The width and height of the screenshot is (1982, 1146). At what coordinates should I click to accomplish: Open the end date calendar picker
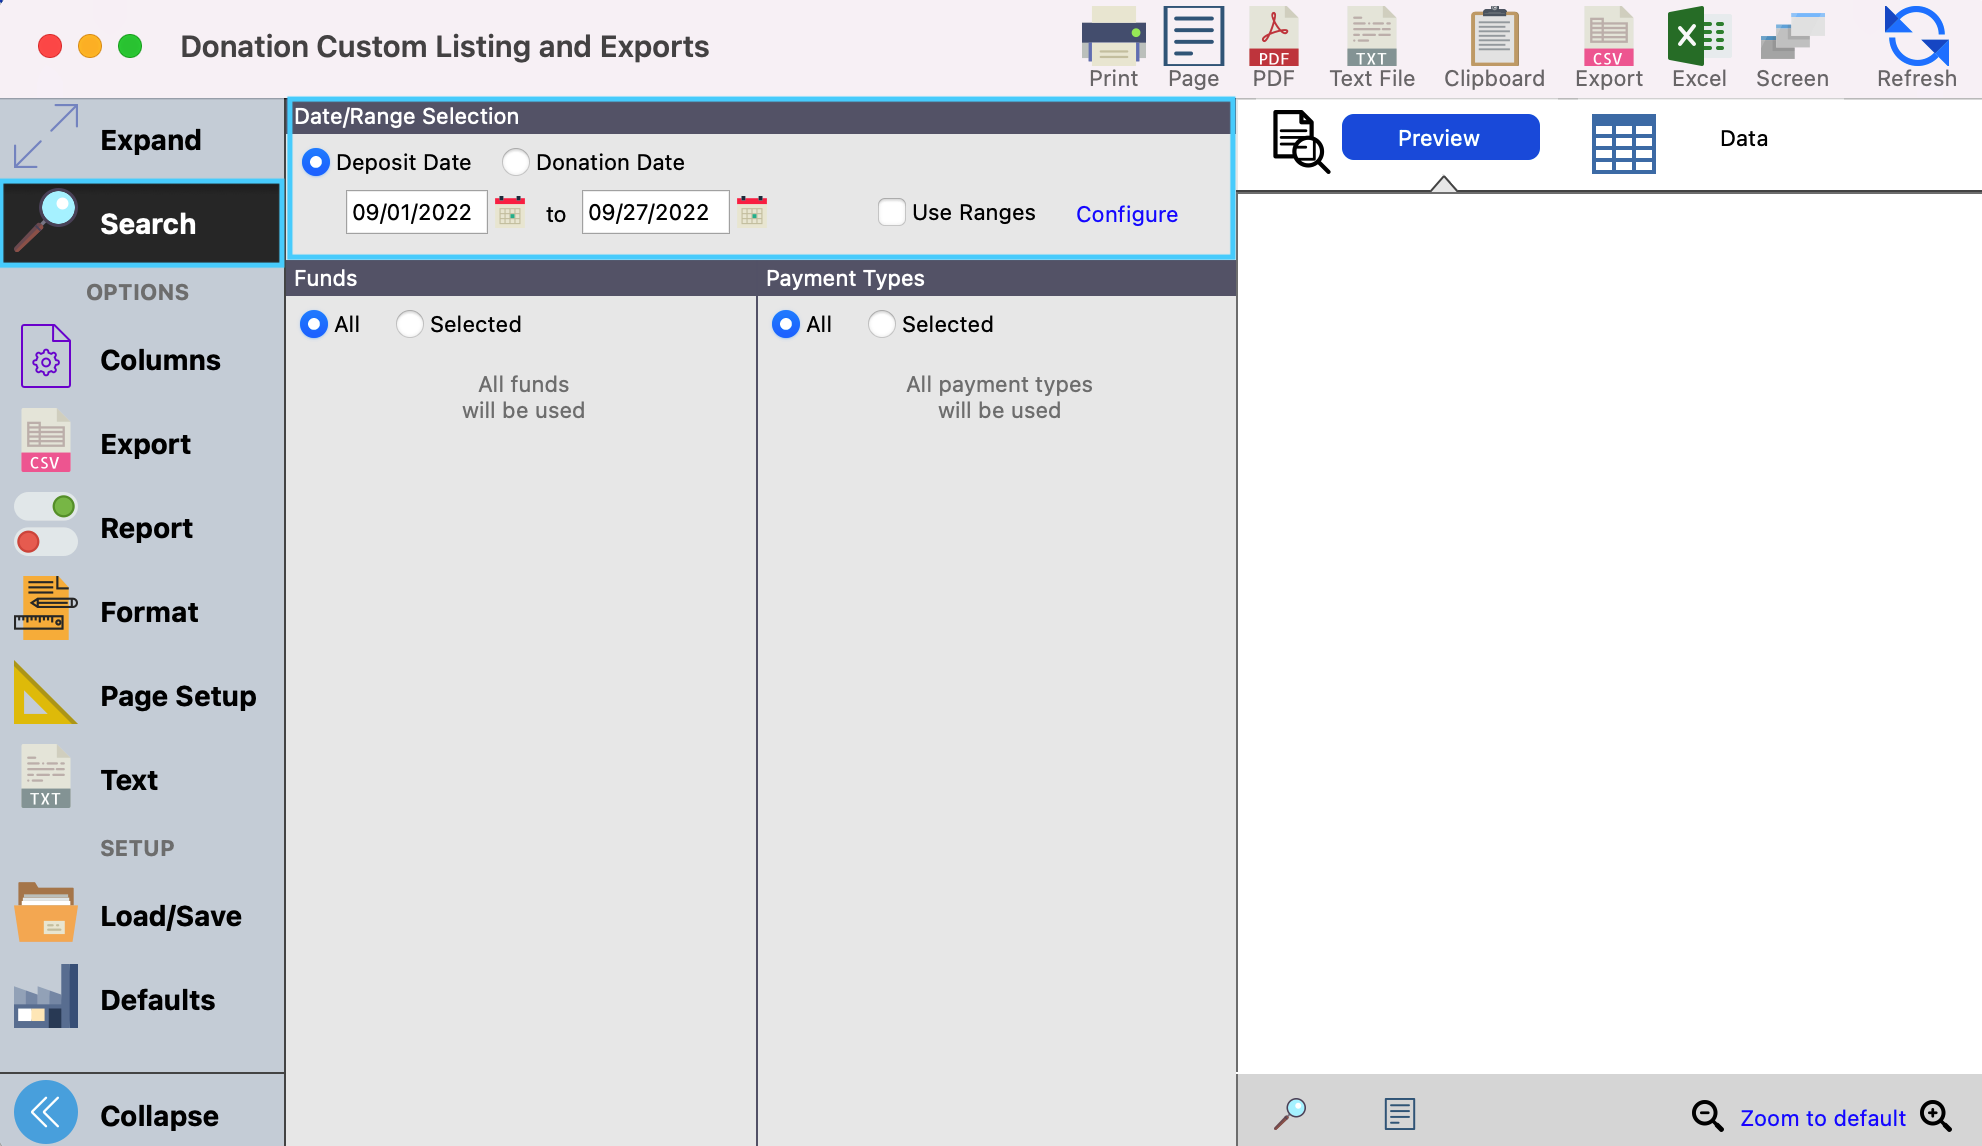click(752, 212)
